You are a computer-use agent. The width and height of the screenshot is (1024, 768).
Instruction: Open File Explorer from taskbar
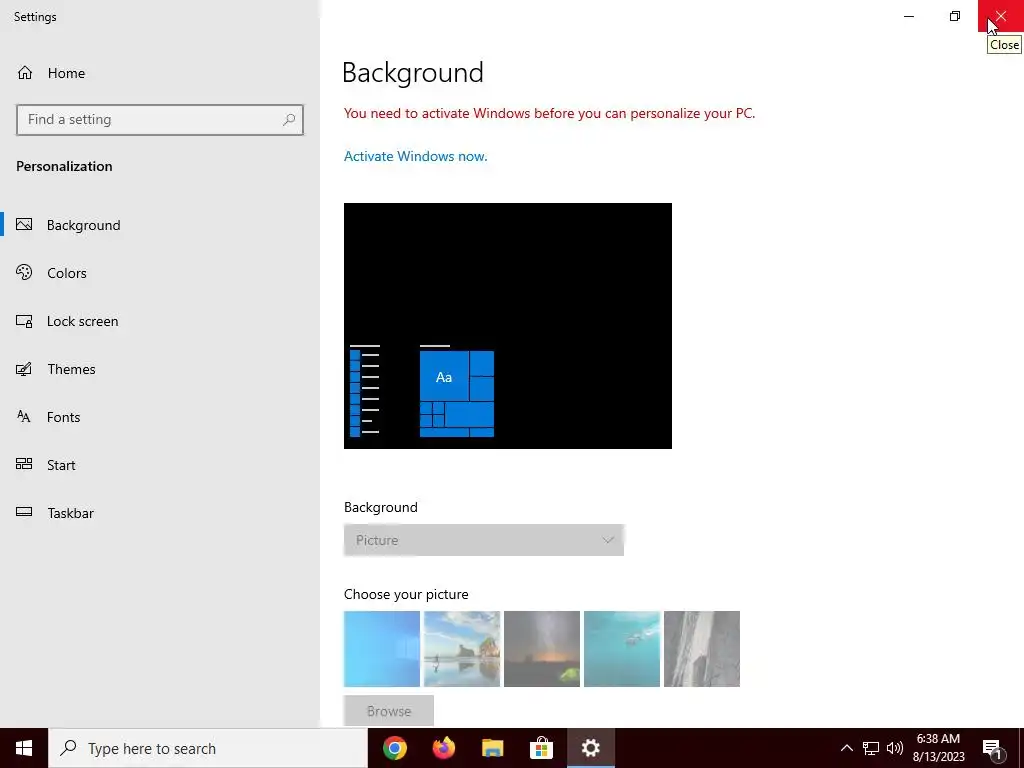pyautogui.click(x=493, y=748)
